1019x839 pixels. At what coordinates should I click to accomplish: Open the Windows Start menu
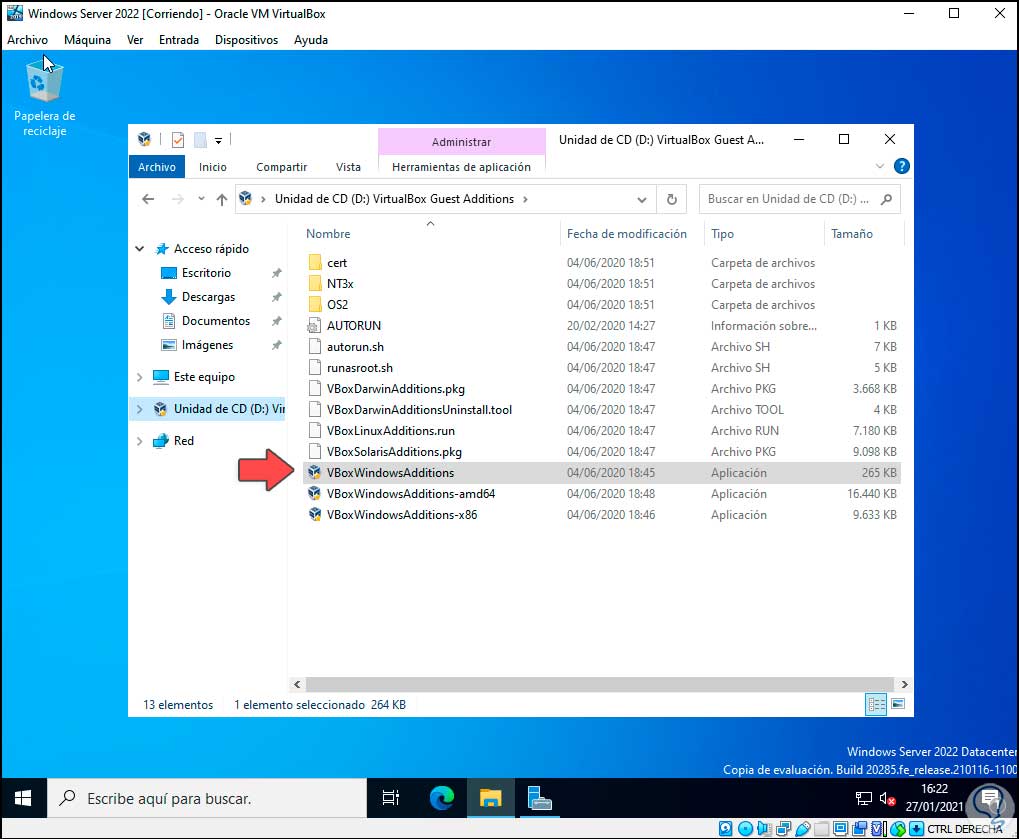click(x=23, y=798)
